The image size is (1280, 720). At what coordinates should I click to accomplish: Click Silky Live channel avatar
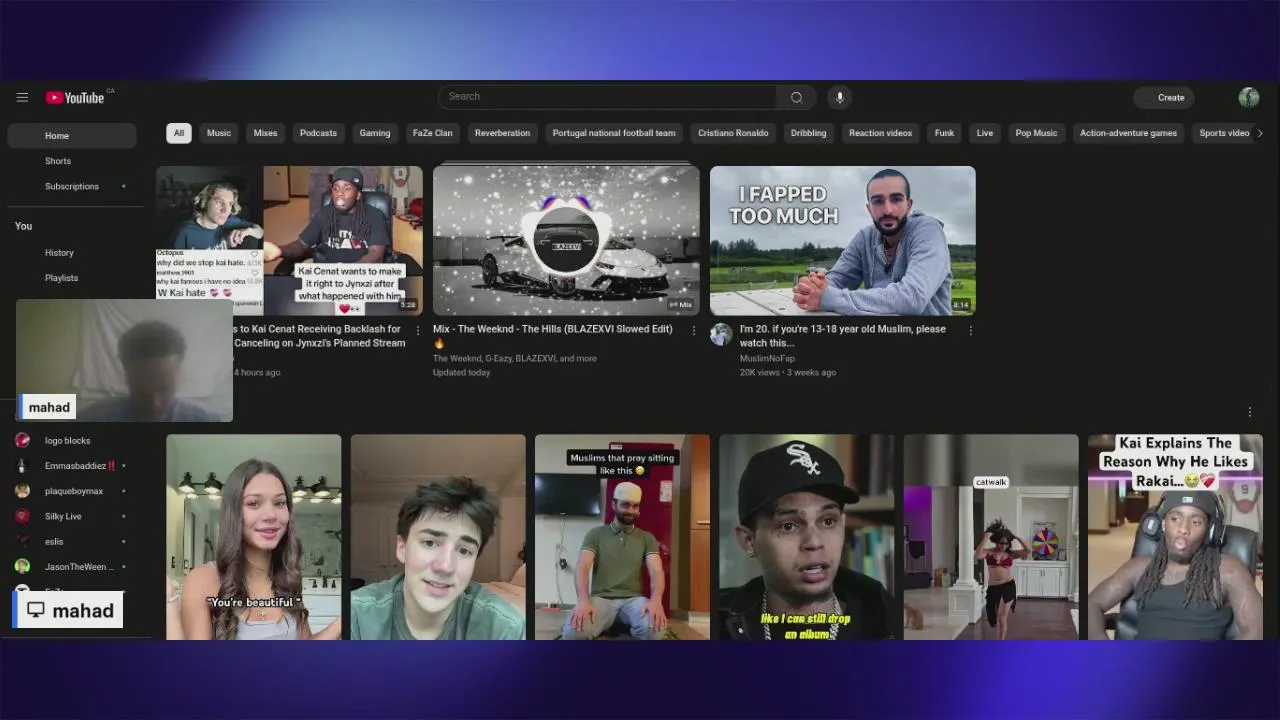22,516
